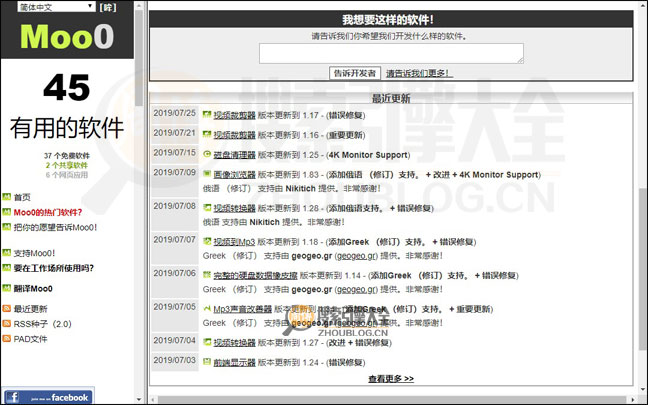
Task: Click the 磁盘清理器 icon
Action: [207, 154]
